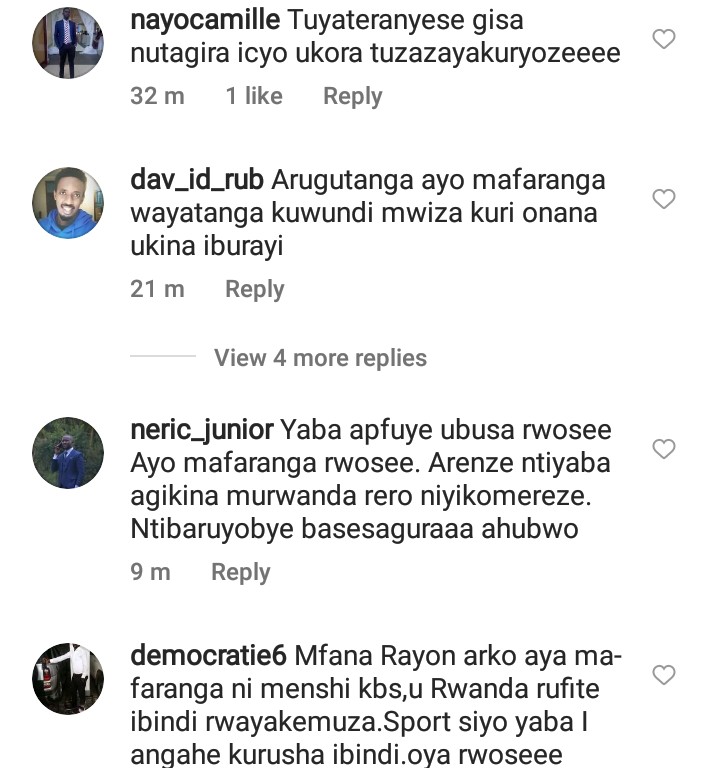Open nayocamille's profile picture
The width and height of the screenshot is (720, 768).
[x=68, y=43]
